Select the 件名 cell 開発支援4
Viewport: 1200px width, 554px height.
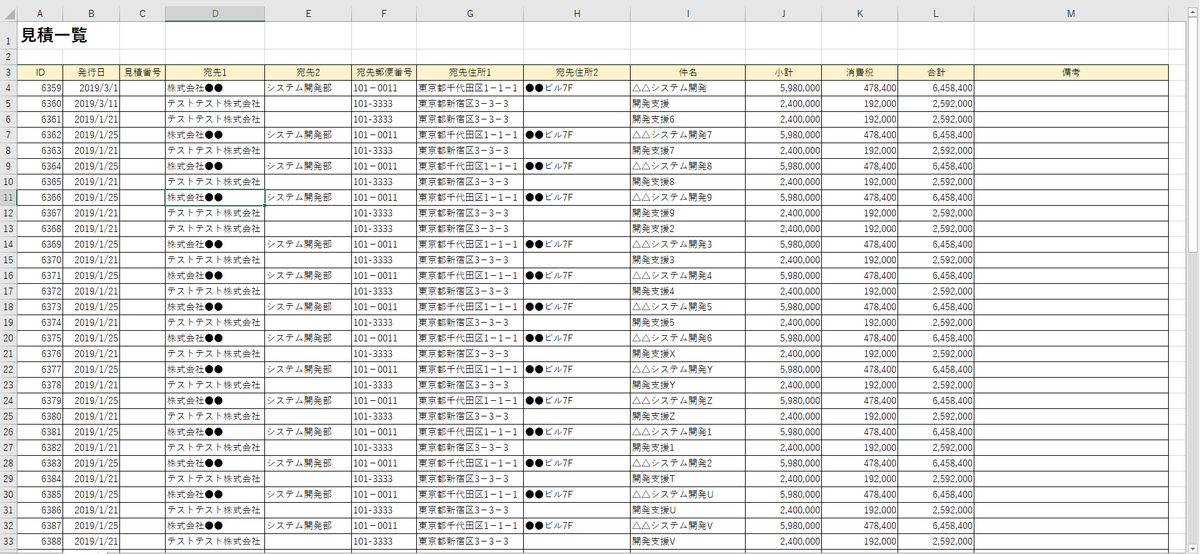point(688,291)
